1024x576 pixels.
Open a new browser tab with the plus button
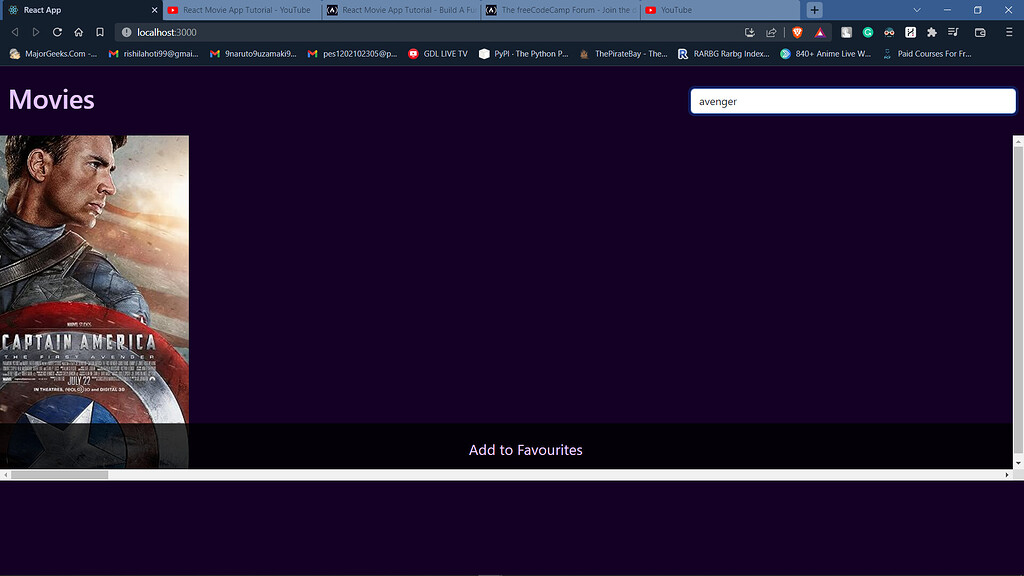814,9
